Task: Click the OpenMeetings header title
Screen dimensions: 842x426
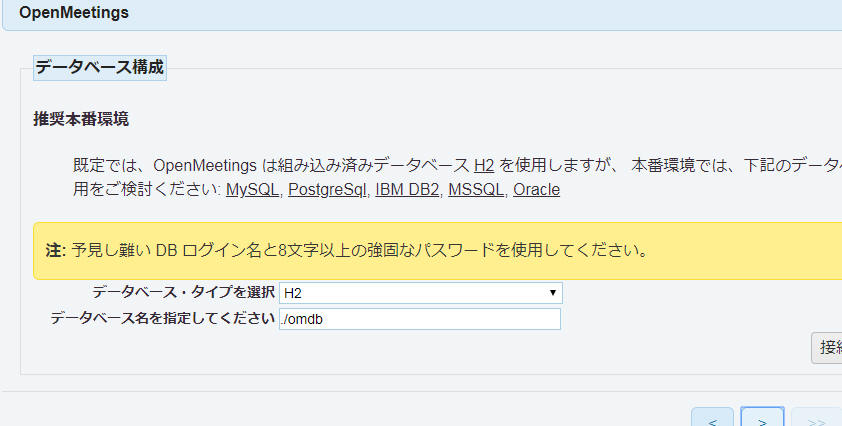Action: (73, 13)
